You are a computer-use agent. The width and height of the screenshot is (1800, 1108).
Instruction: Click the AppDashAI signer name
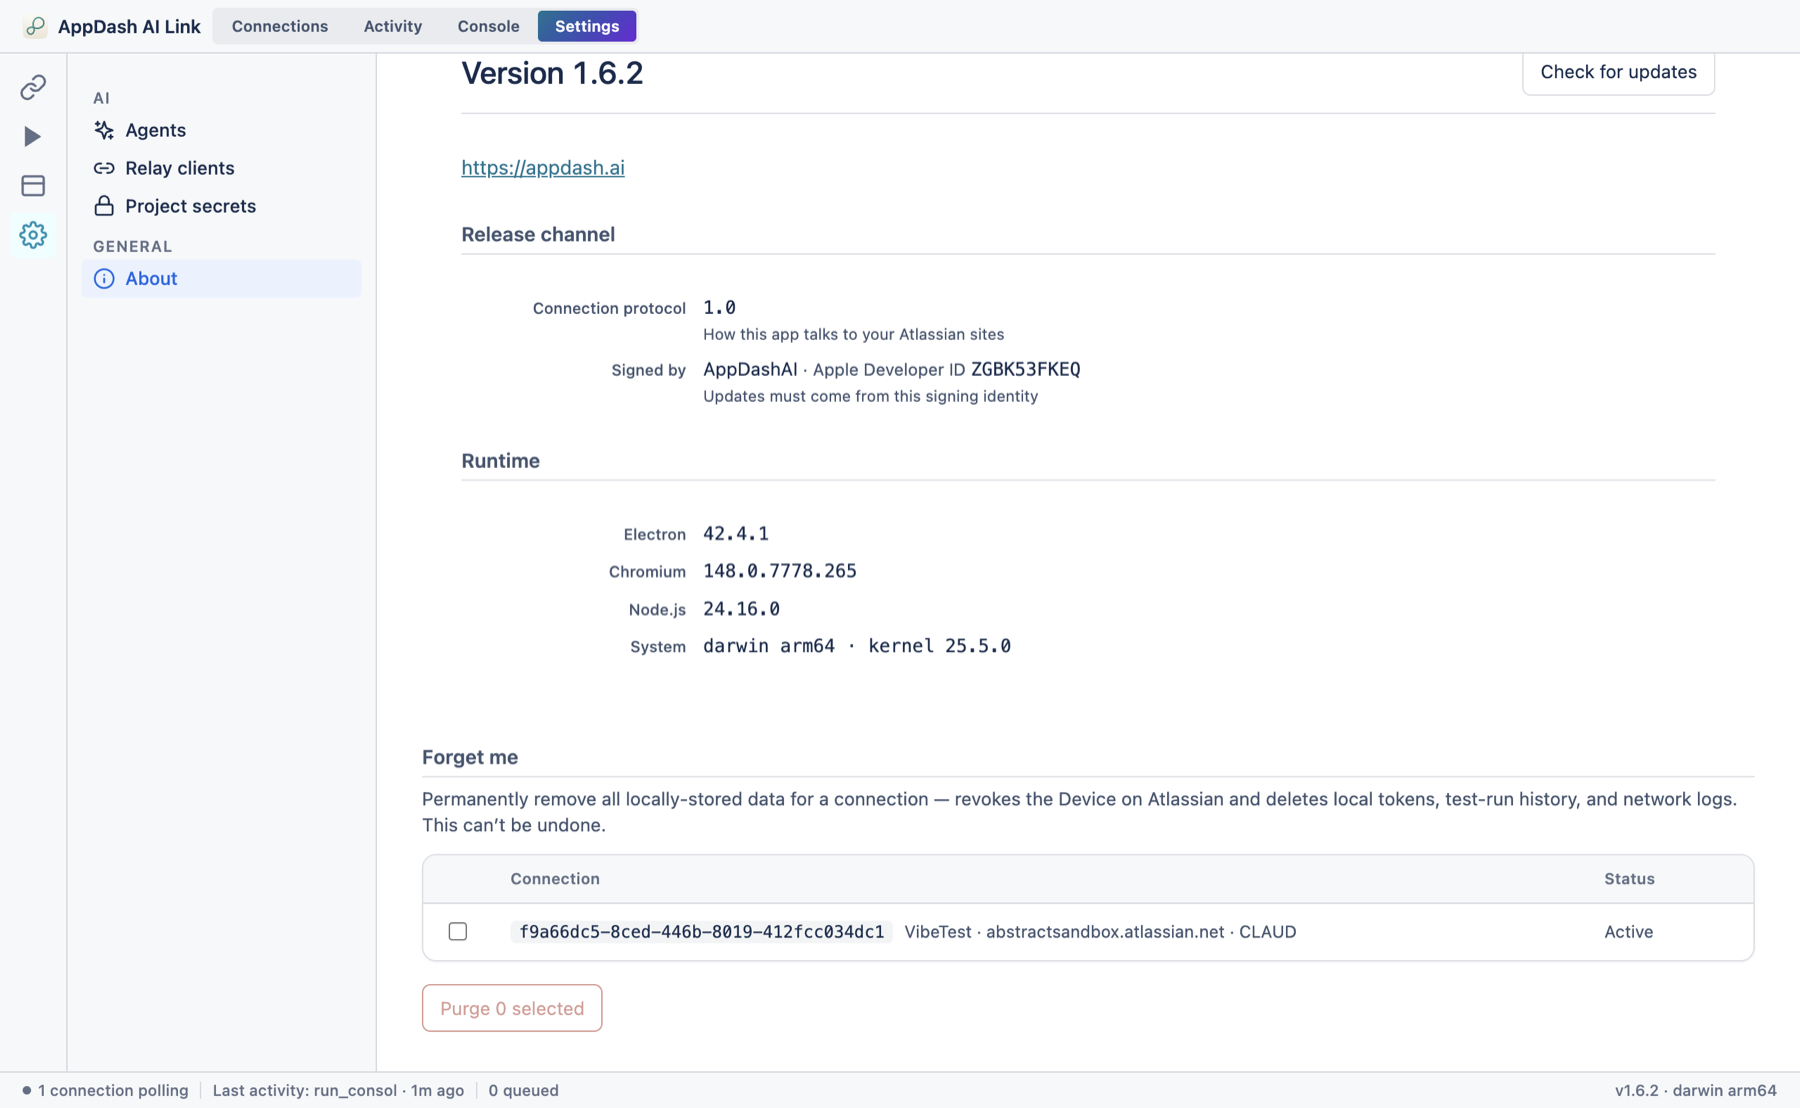pos(750,369)
